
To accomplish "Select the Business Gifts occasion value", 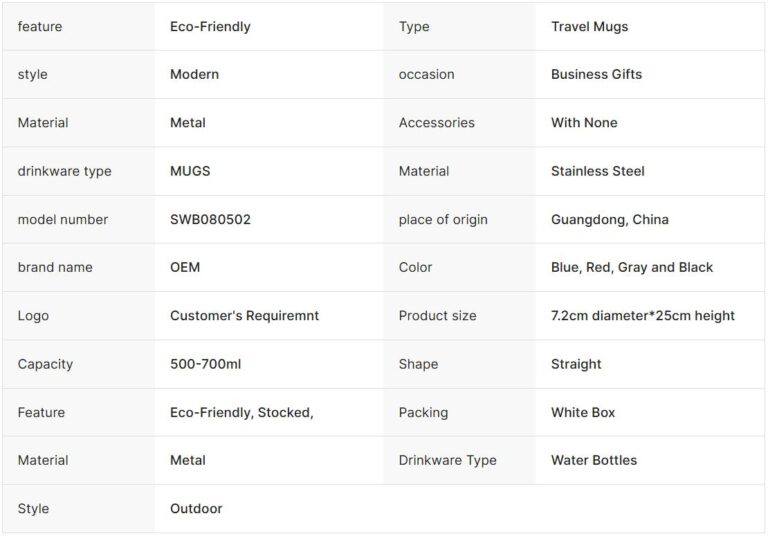I will 596,75.
